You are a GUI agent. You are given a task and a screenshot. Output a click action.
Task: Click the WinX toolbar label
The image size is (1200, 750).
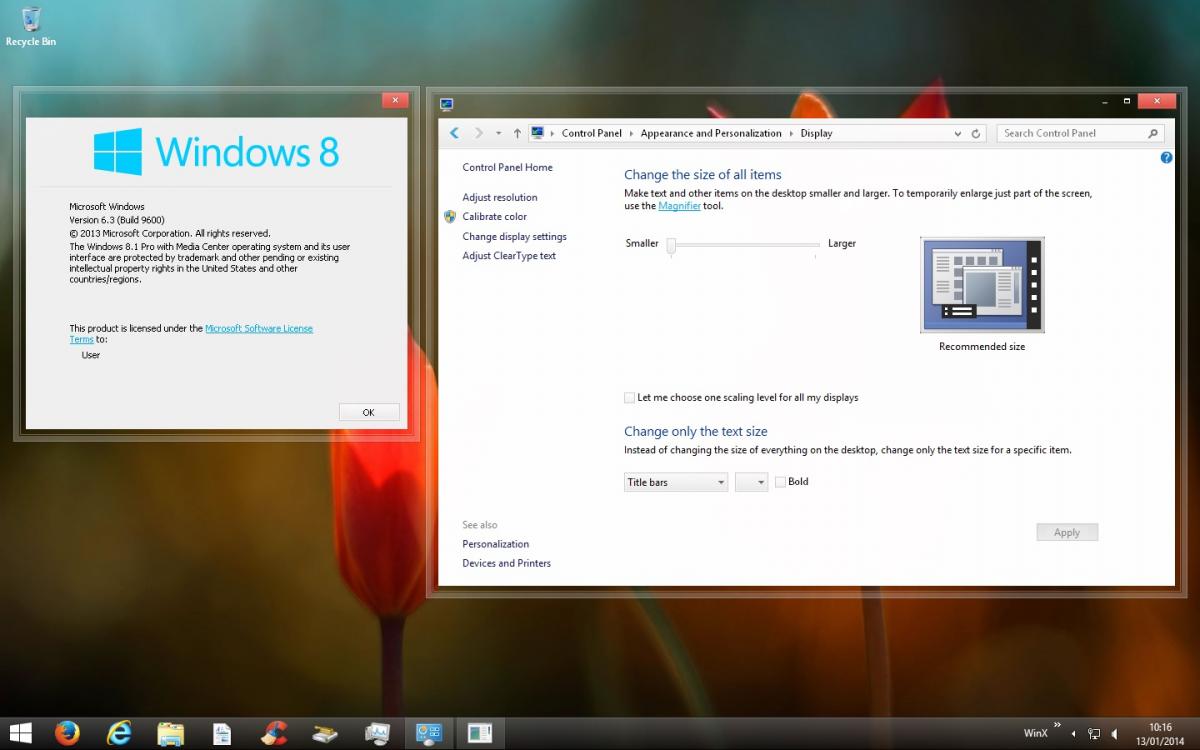[x=1036, y=734]
